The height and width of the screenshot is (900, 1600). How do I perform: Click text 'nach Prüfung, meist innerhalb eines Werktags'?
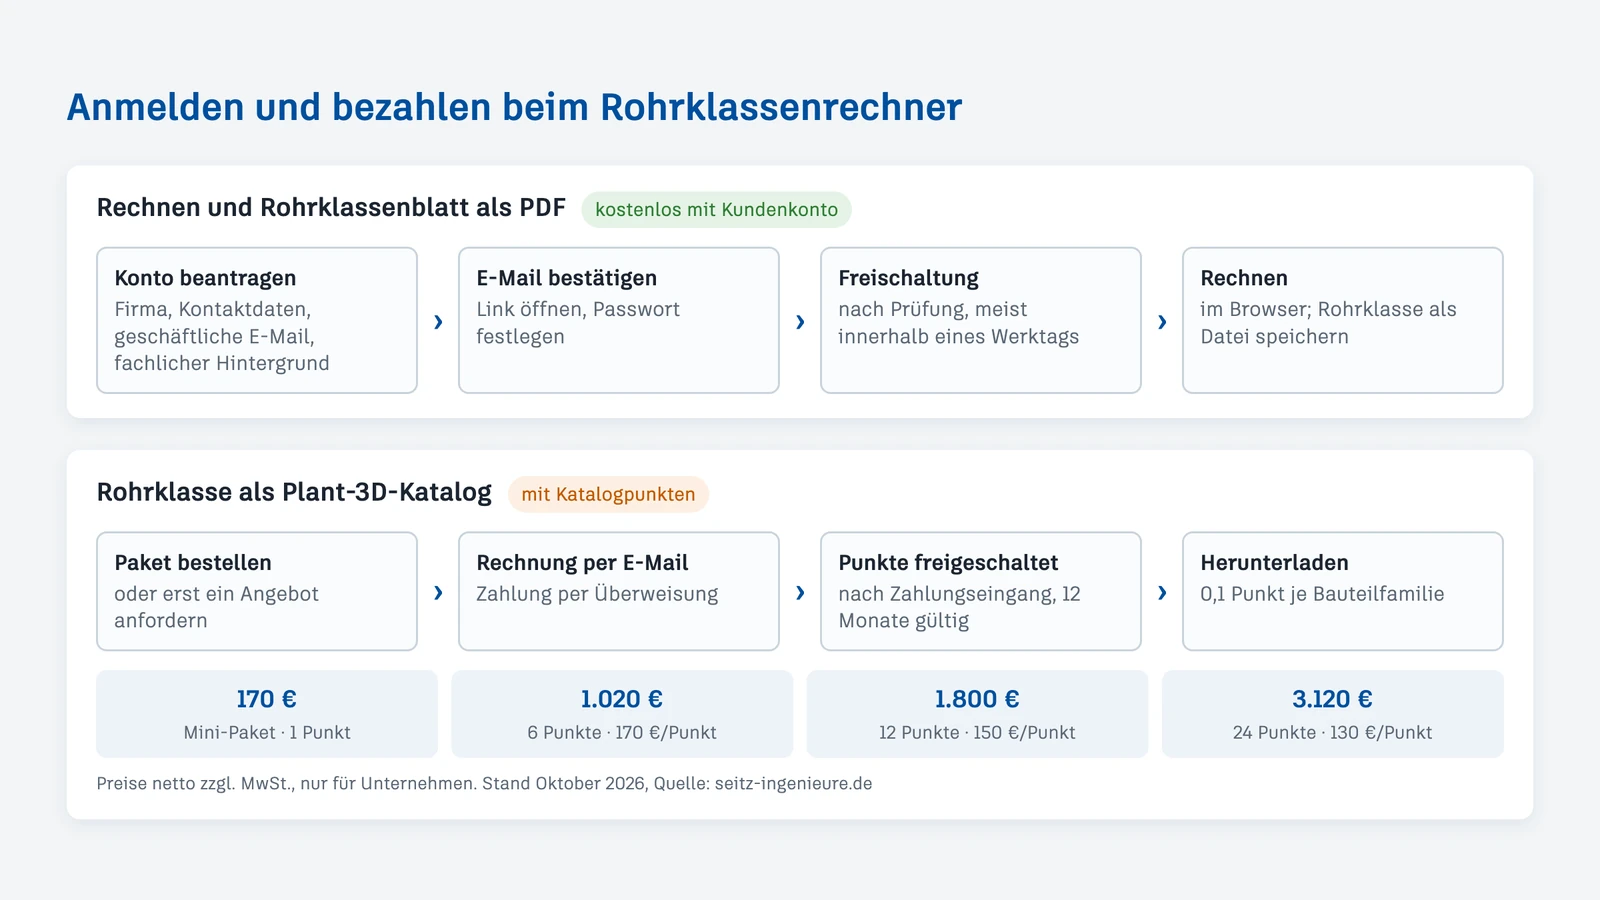958,323
